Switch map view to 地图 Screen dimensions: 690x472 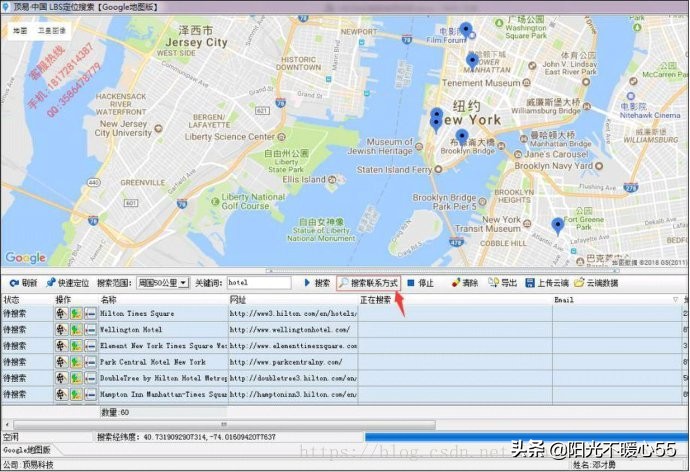tap(20, 30)
